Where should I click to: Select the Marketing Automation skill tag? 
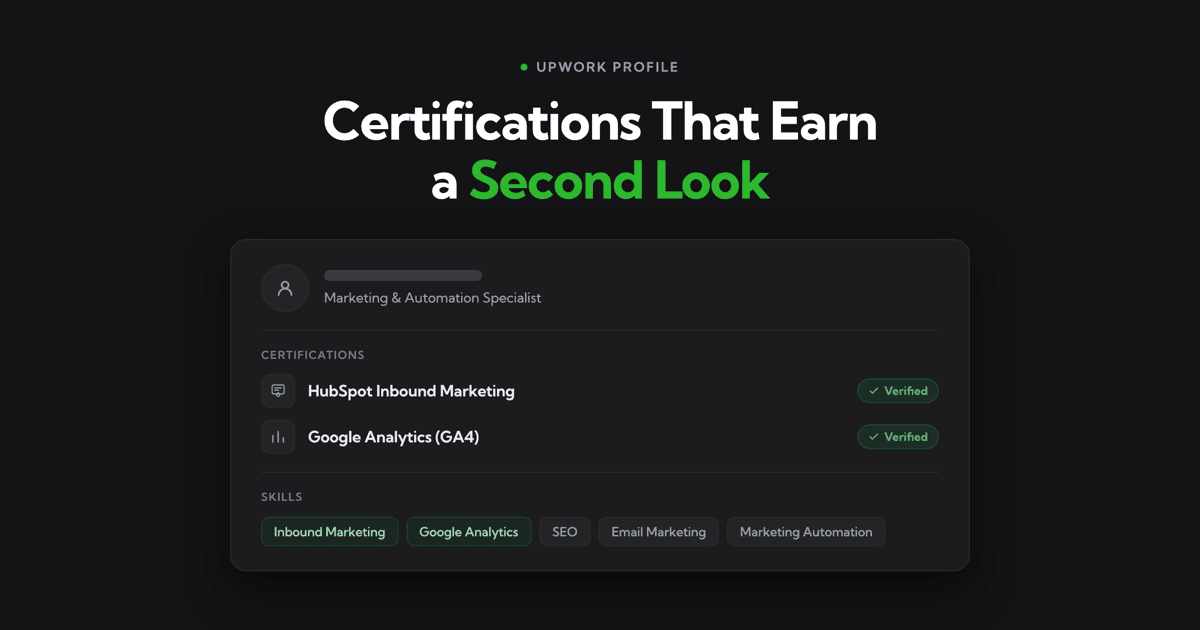tap(806, 532)
